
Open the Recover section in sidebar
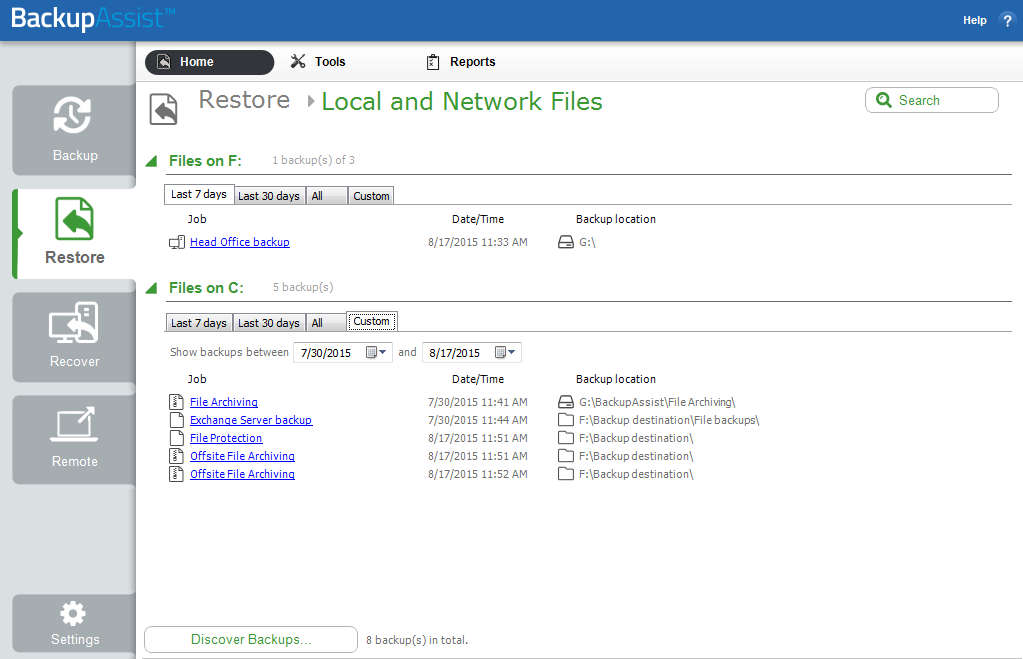pos(74,337)
